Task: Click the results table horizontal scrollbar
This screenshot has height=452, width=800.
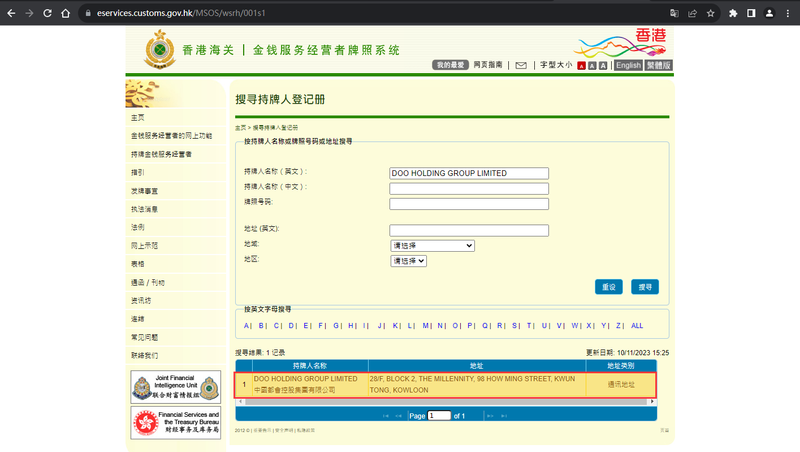Action: pos(446,402)
